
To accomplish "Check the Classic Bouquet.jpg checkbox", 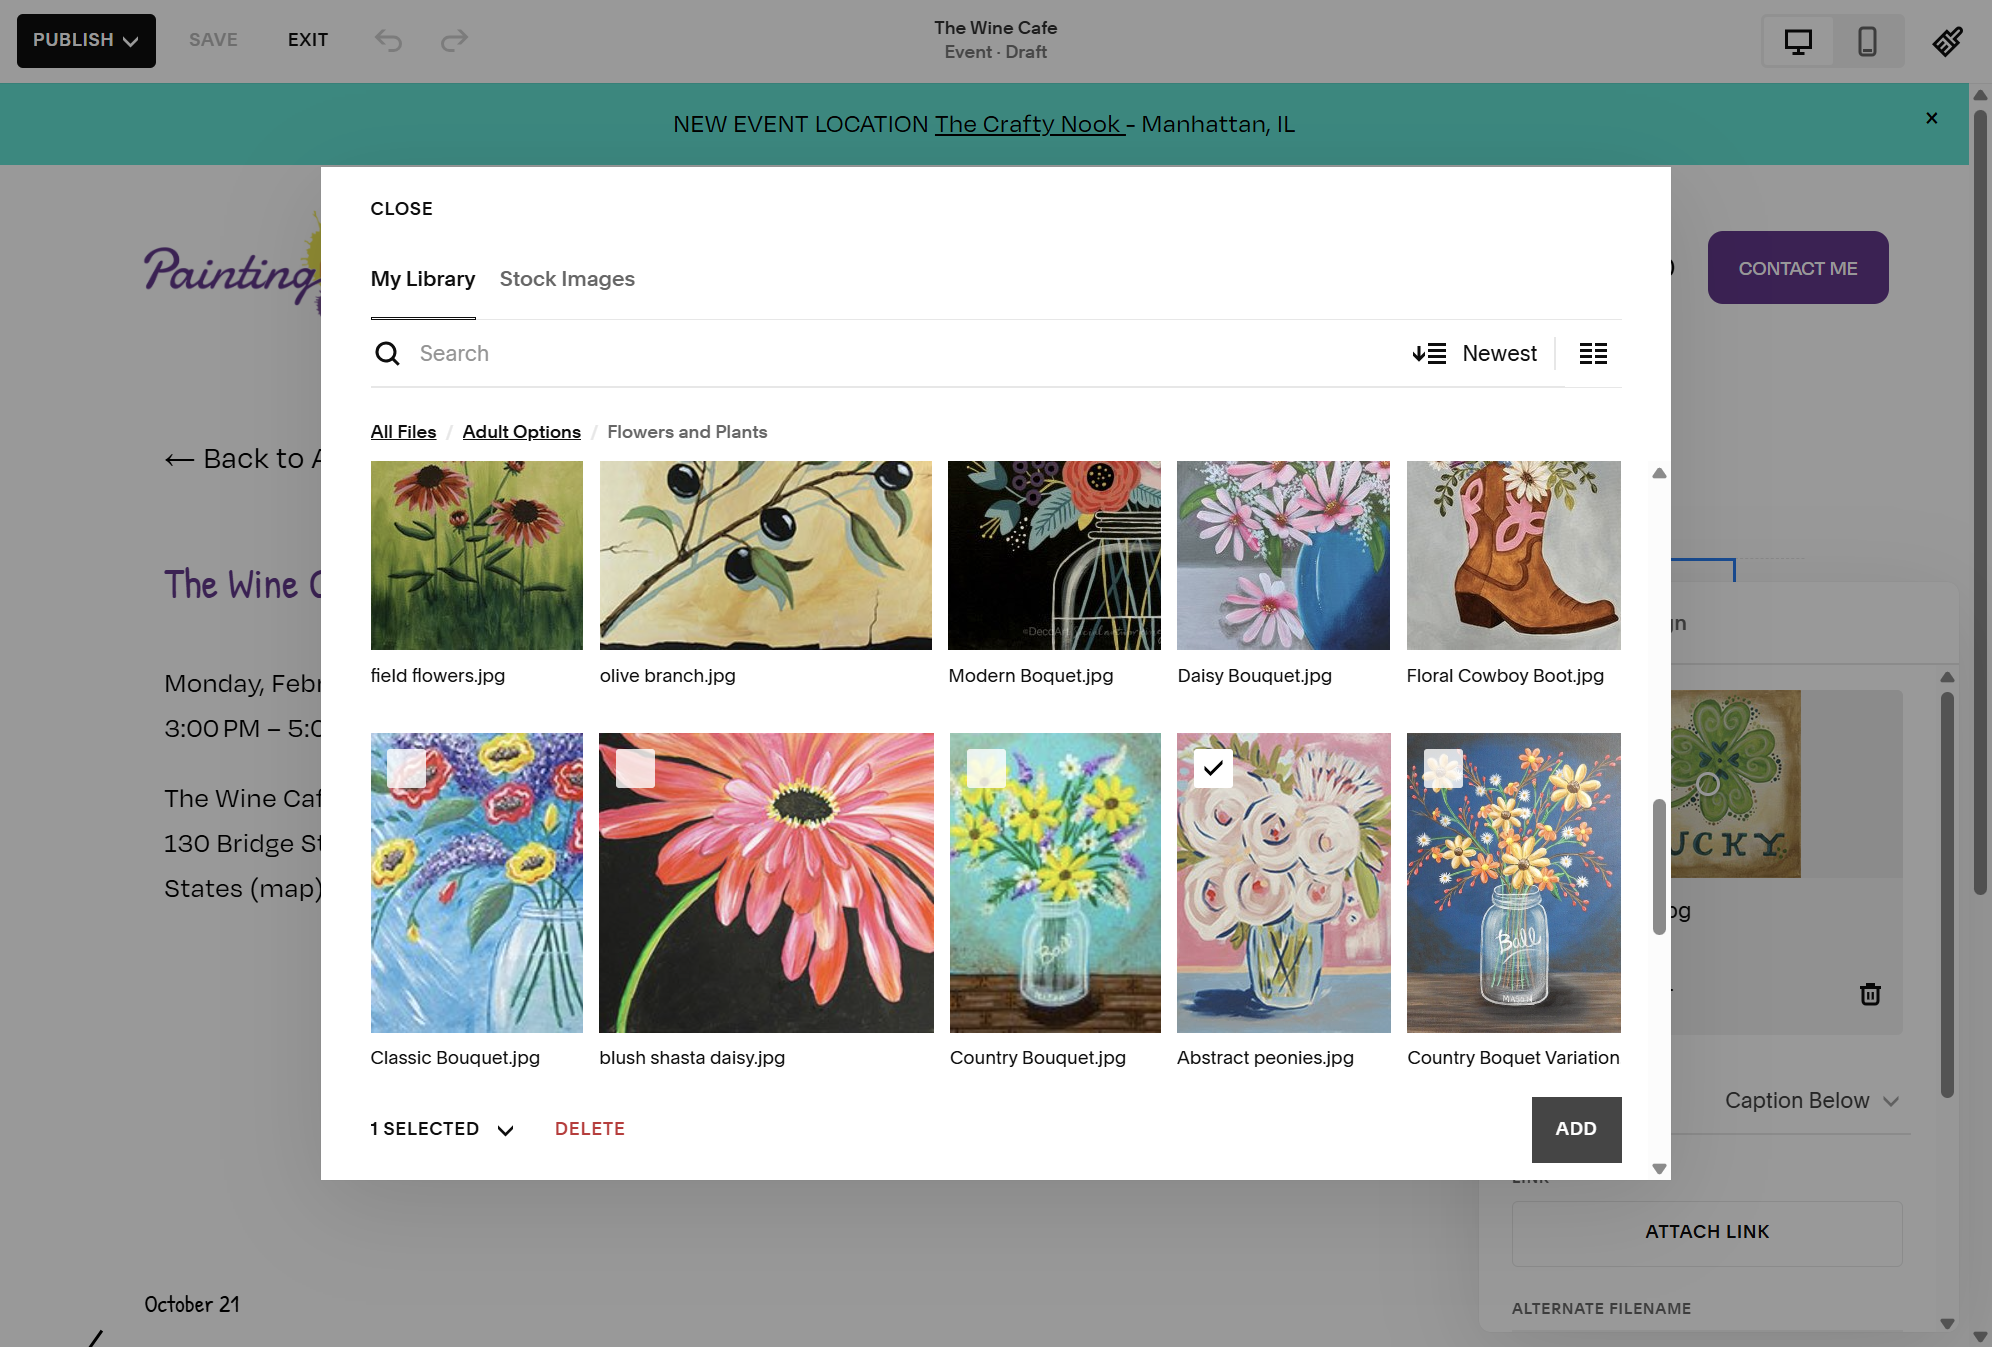I will click(x=406, y=768).
